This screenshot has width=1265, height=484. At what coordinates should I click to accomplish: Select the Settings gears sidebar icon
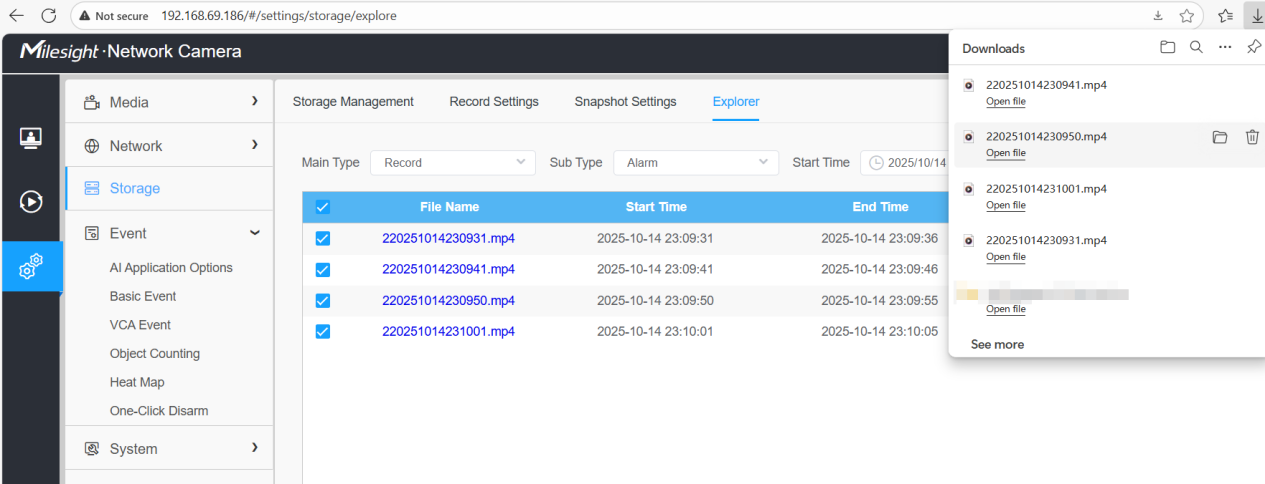pos(31,266)
